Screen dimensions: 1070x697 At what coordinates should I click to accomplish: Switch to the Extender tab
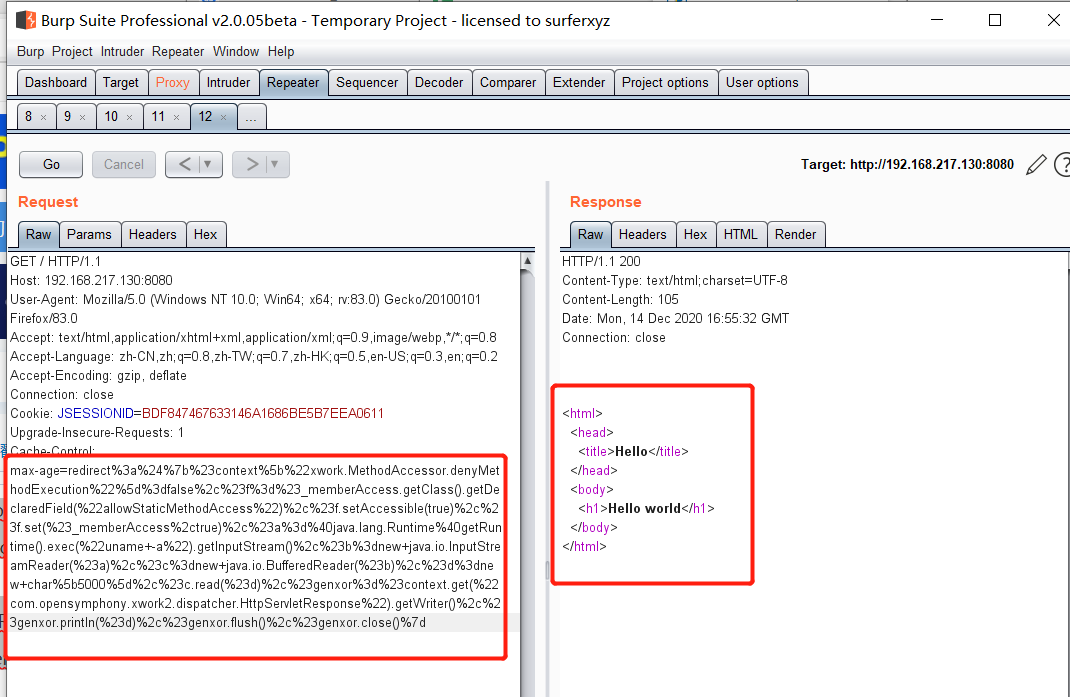click(x=579, y=83)
